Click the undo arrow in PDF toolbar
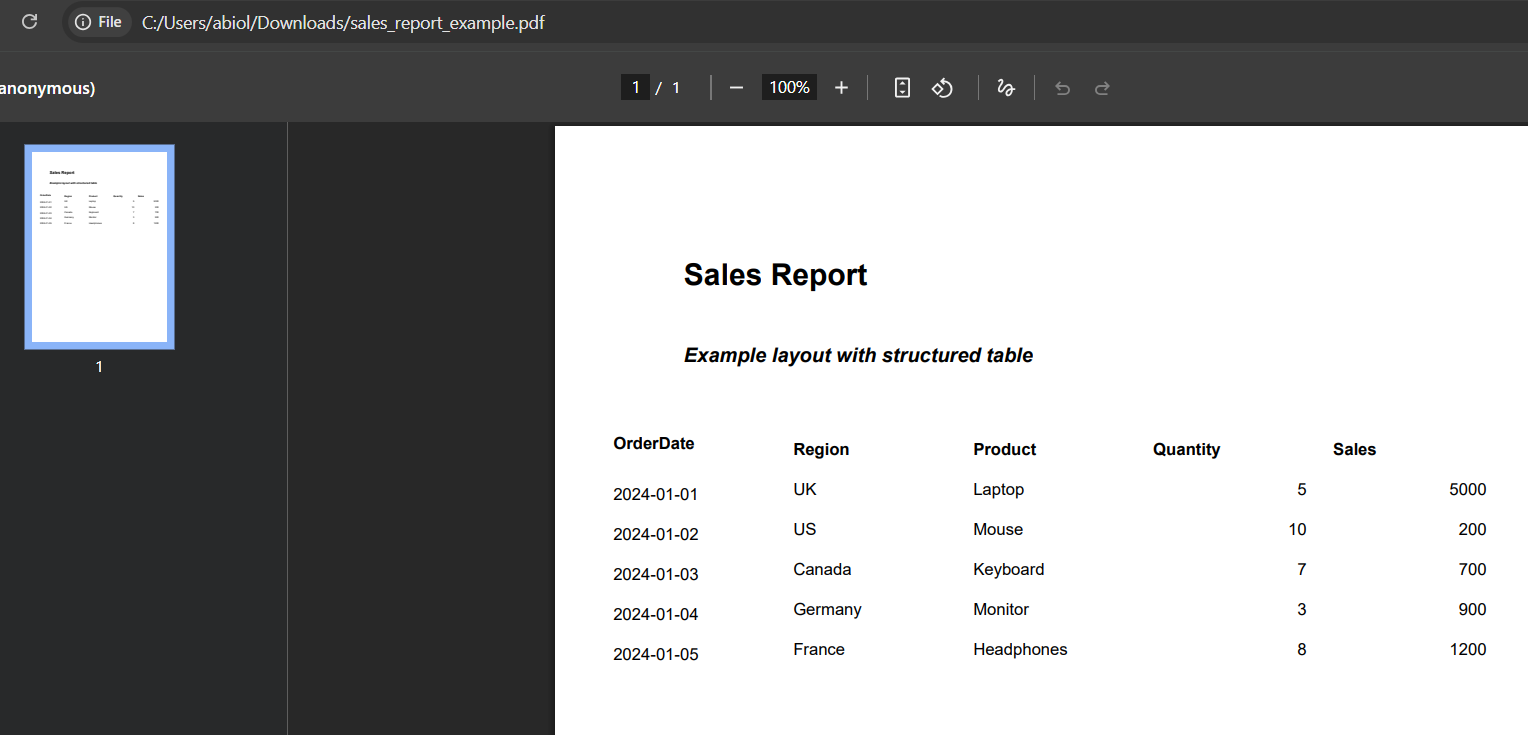Screen dimensions: 1528x735 tap(1062, 88)
